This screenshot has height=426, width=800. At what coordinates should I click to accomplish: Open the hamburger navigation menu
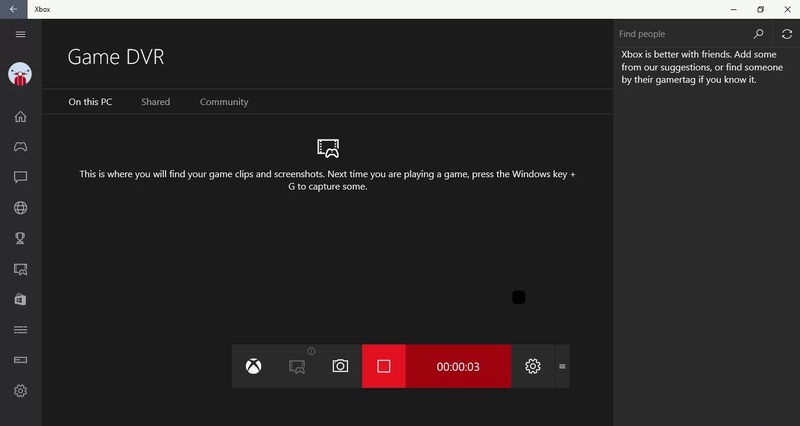20,34
